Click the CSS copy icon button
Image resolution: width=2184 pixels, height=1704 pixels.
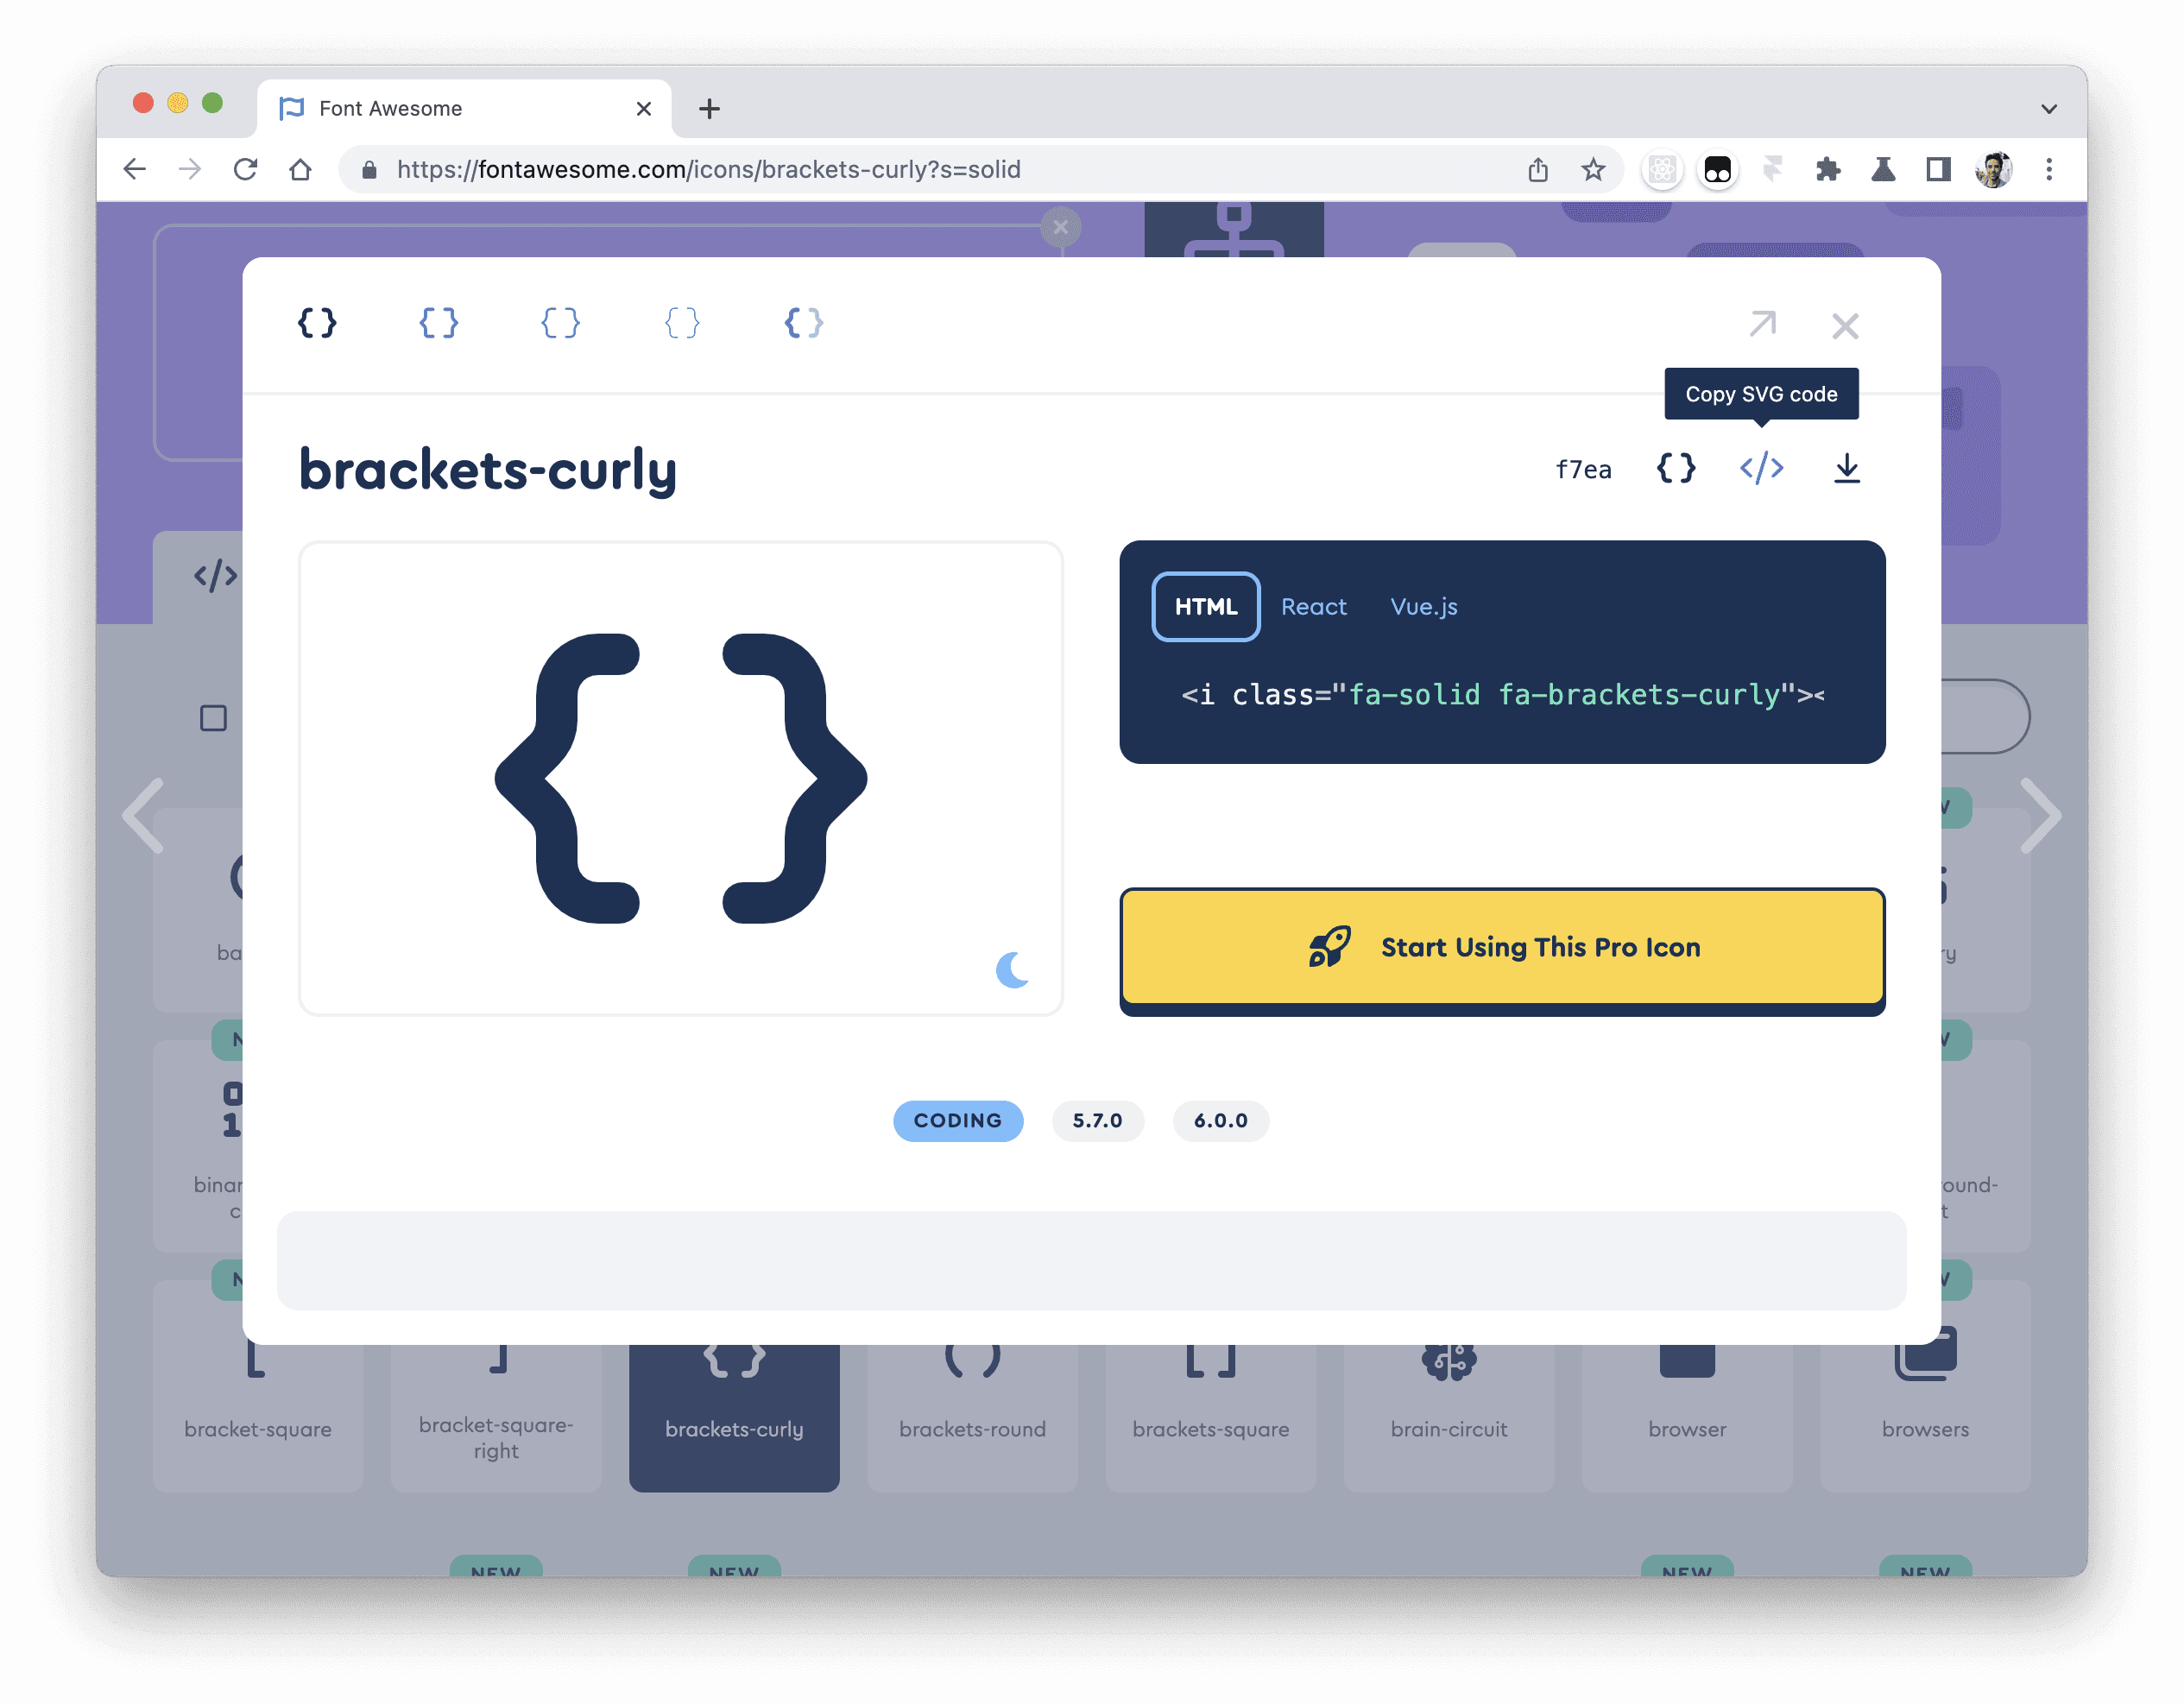pos(1674,468)
